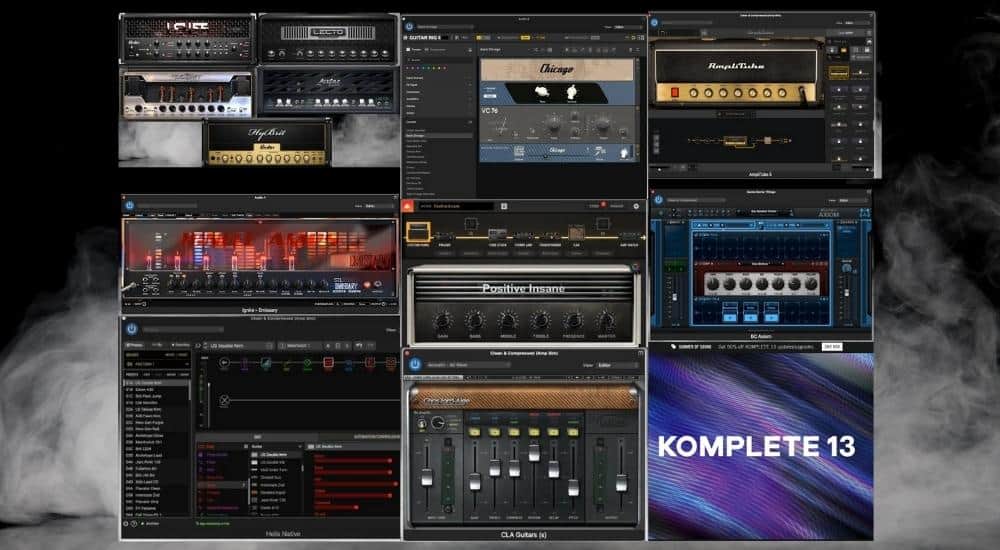Click the white button on Komplete 13 banner
This screenshot has height=550, width=1000.
point(832,346)
